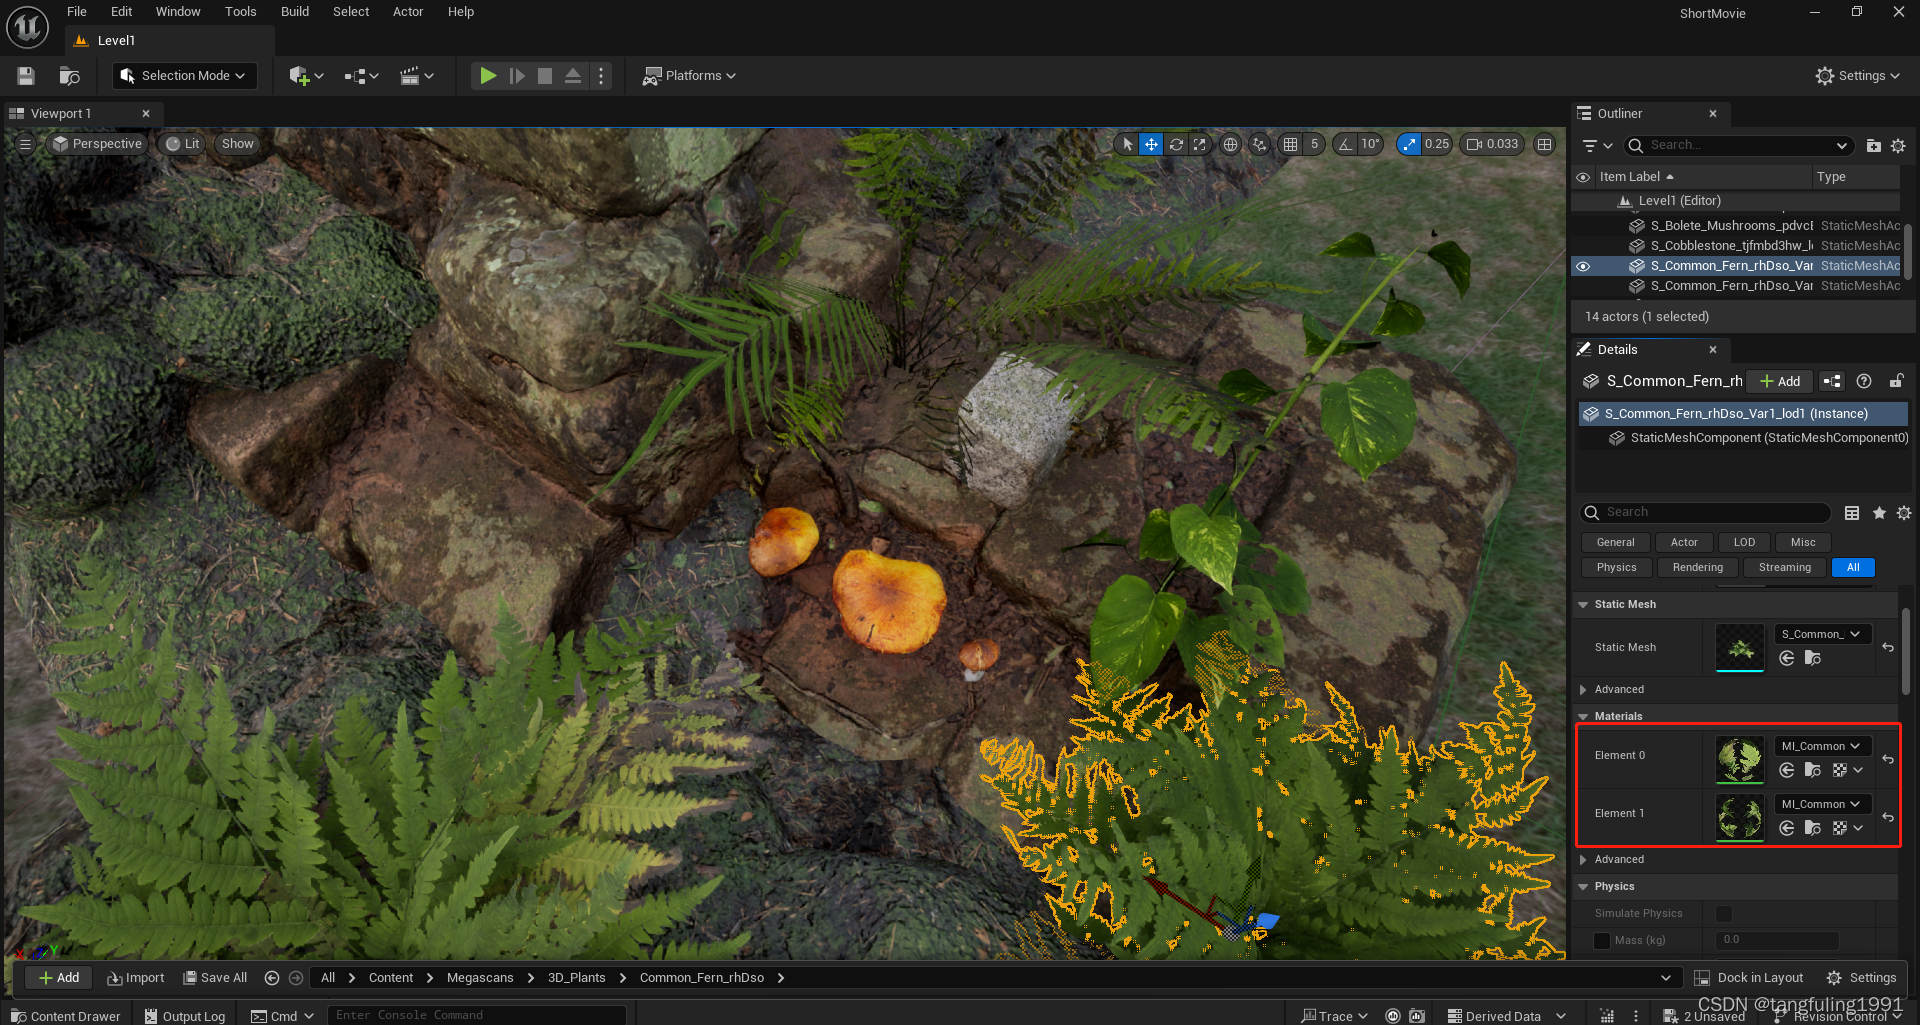Viewport: 1920px width, 1025px height.
Task: Create a new folder in the Outliner
Action: [x=1874, y=145]
